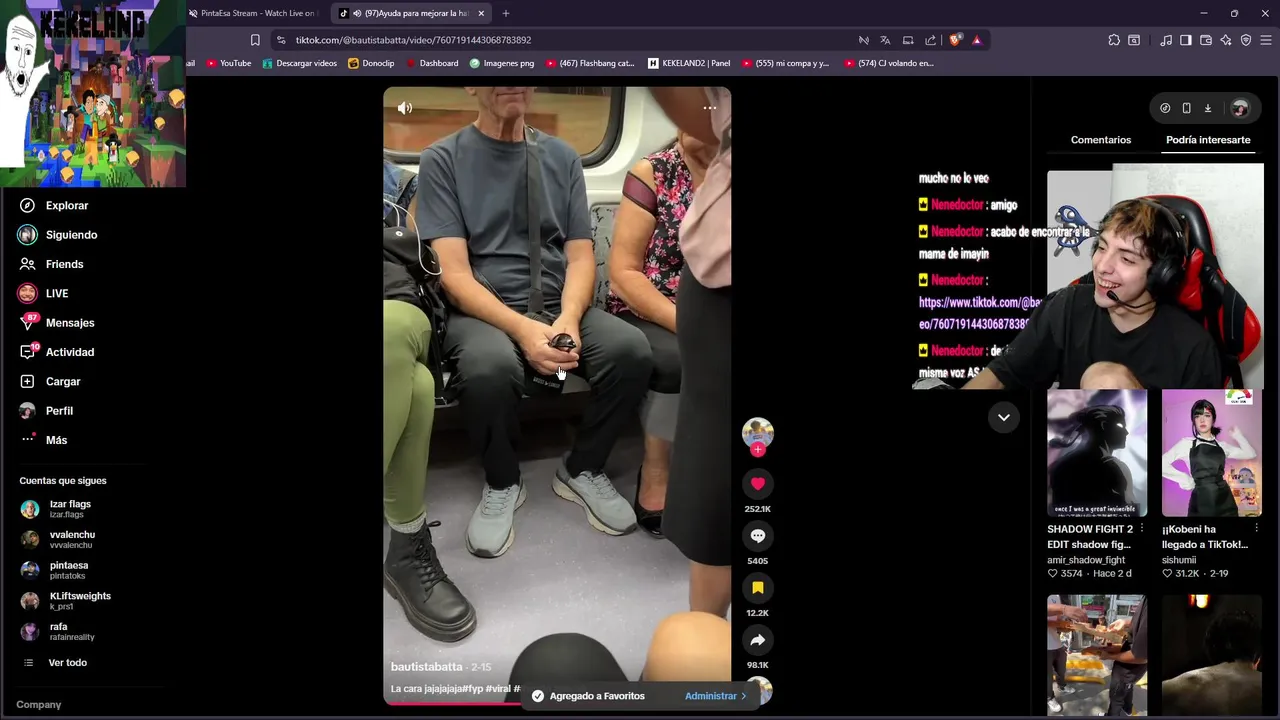The image size is (1280, 720).
Task: Open the three-dots menu on the video
Action: pyautogui.click(x=709, y=108)
